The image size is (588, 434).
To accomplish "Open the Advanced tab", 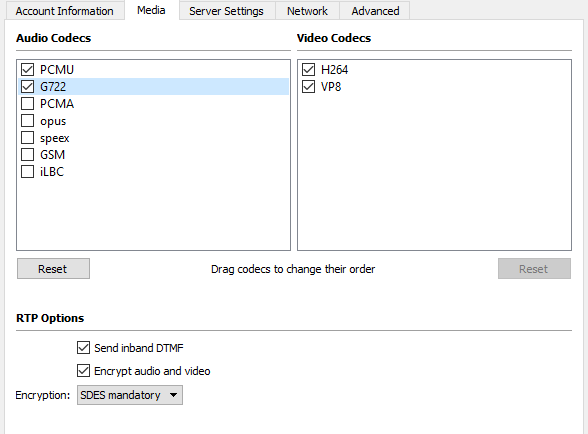I will (375, 11).
